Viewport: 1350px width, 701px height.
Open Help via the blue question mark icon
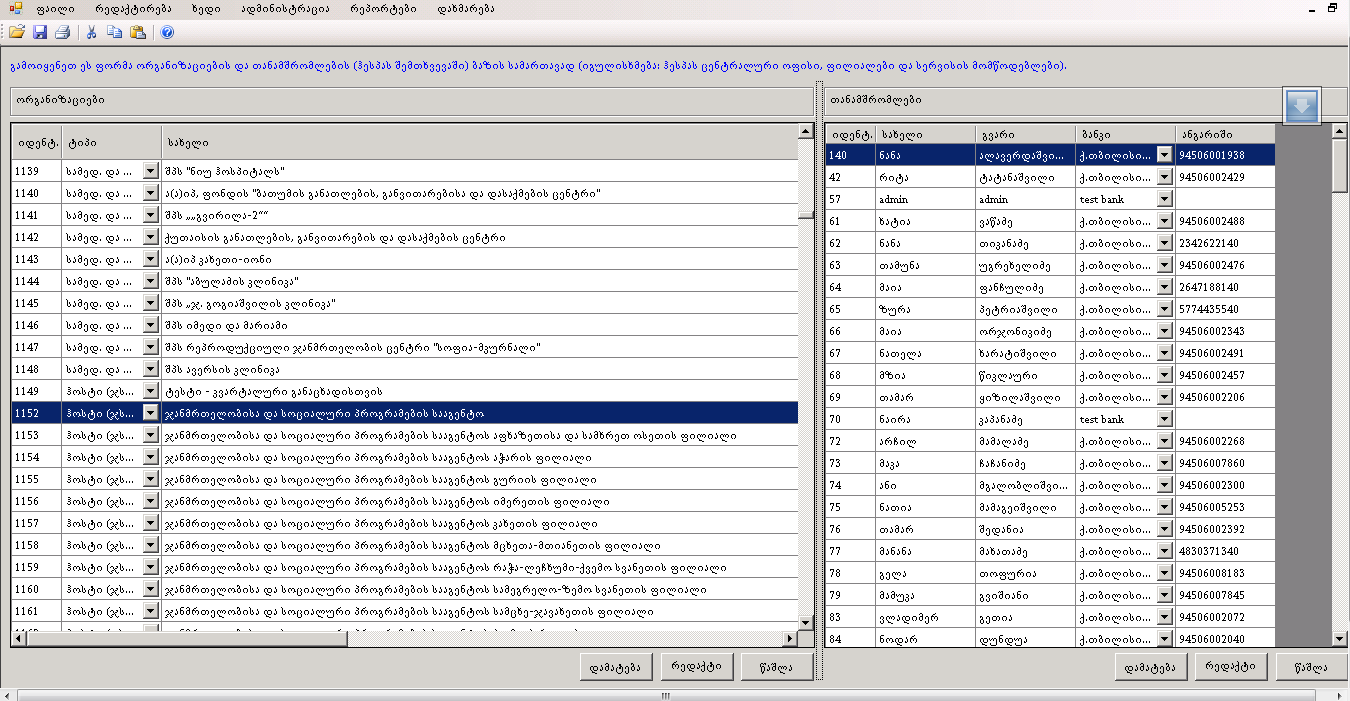[x=167, y=32]
